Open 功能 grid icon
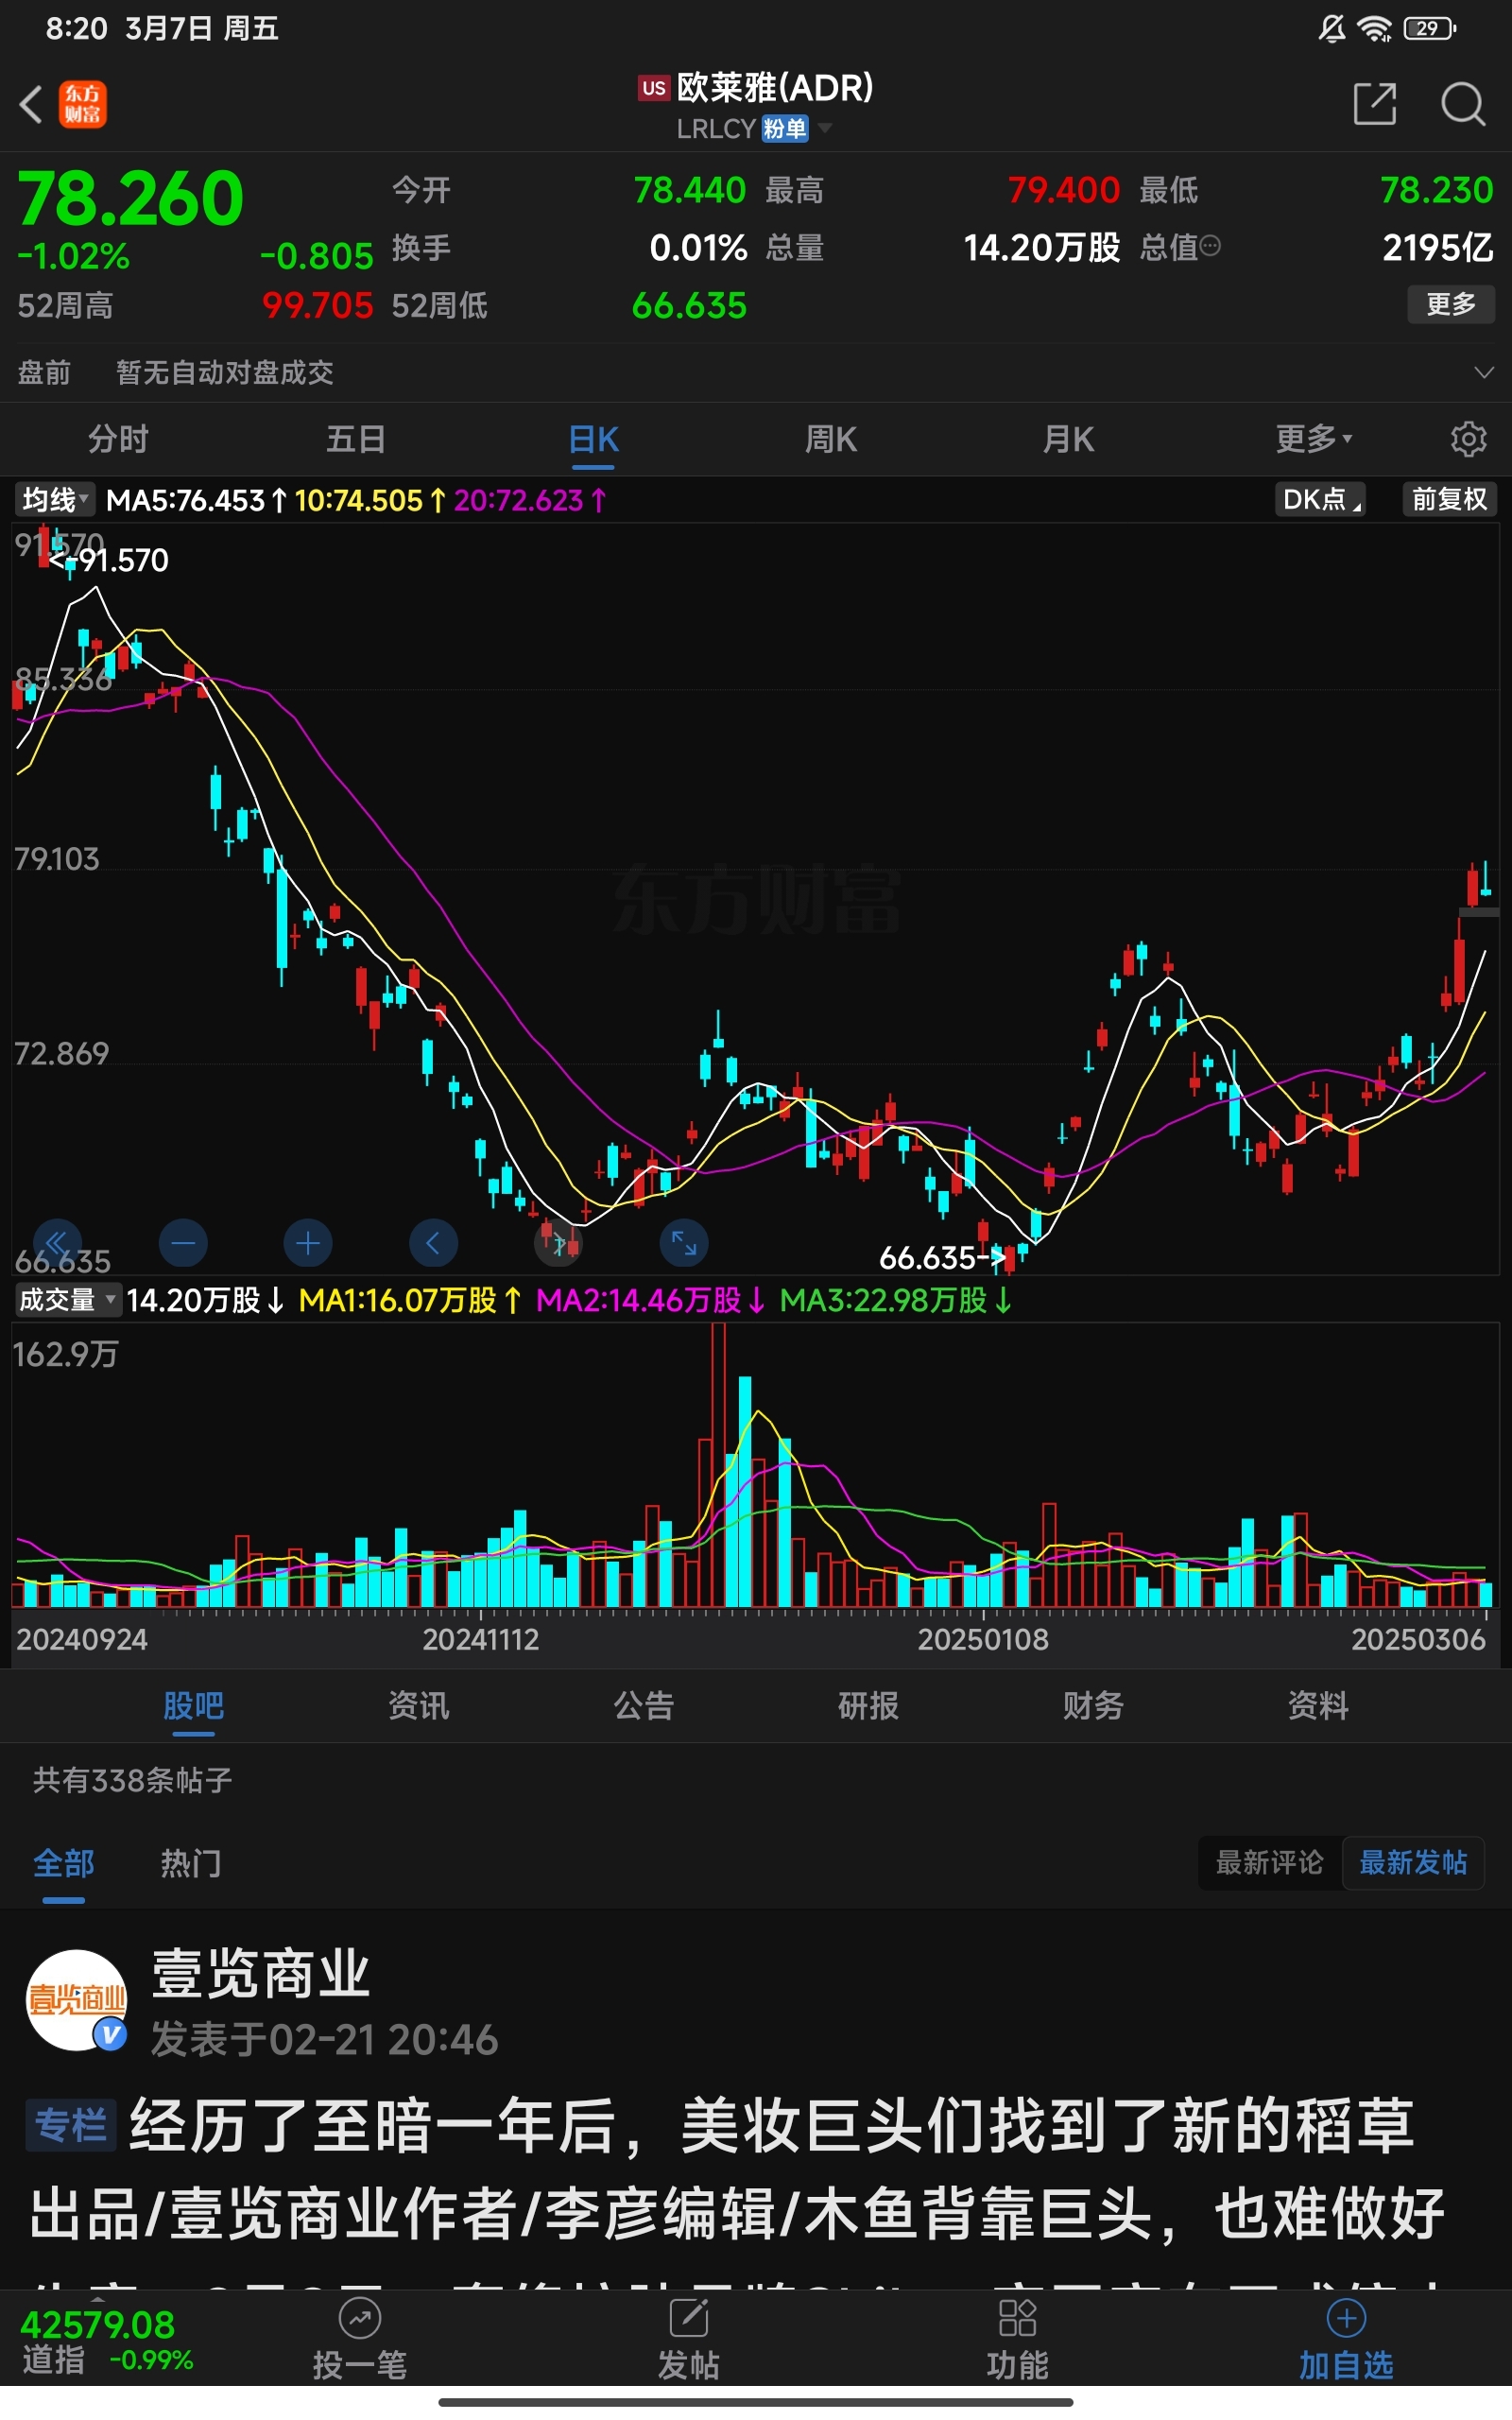 (x=1017, y=2319)
